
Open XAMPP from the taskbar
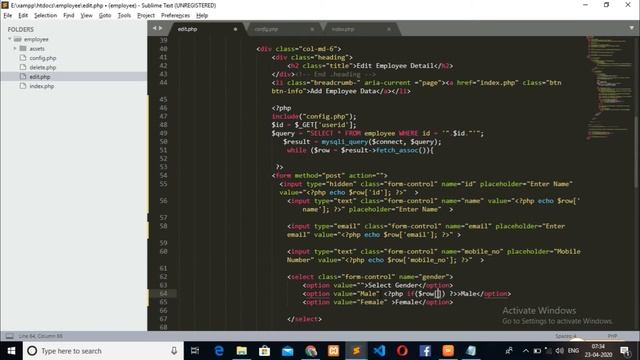333,351
